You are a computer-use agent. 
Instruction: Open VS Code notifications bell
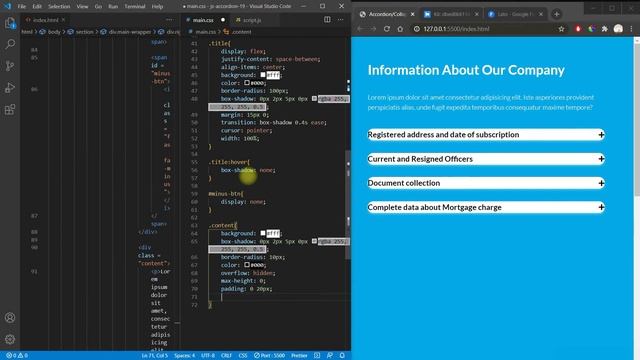[342, 356]
